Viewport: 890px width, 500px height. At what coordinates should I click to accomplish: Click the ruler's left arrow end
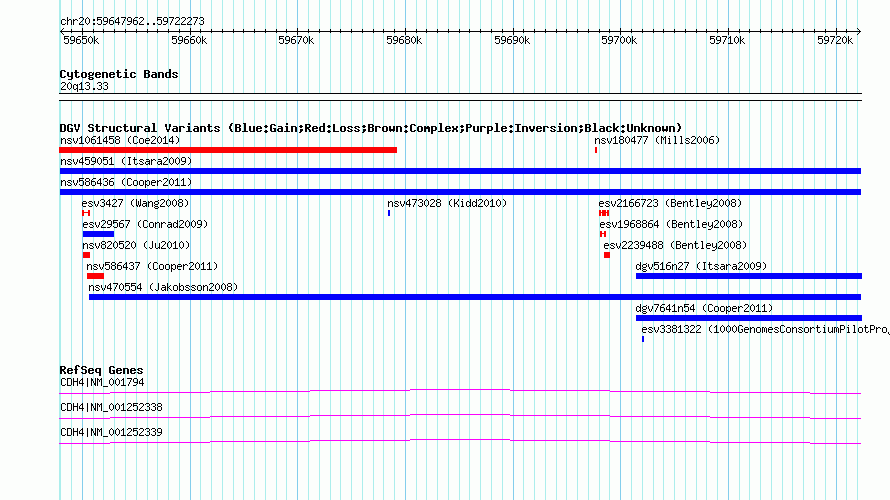pos(62,31)
